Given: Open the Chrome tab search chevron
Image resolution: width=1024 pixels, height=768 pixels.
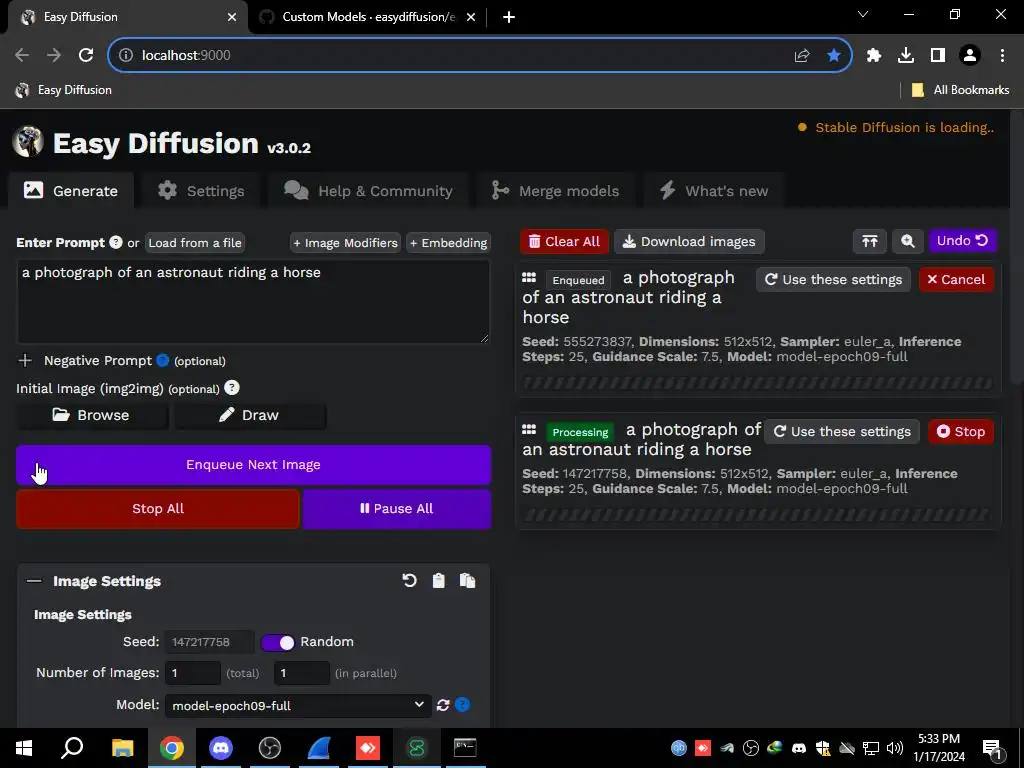Looking at the screenshot, I should [x=863, y=14].
